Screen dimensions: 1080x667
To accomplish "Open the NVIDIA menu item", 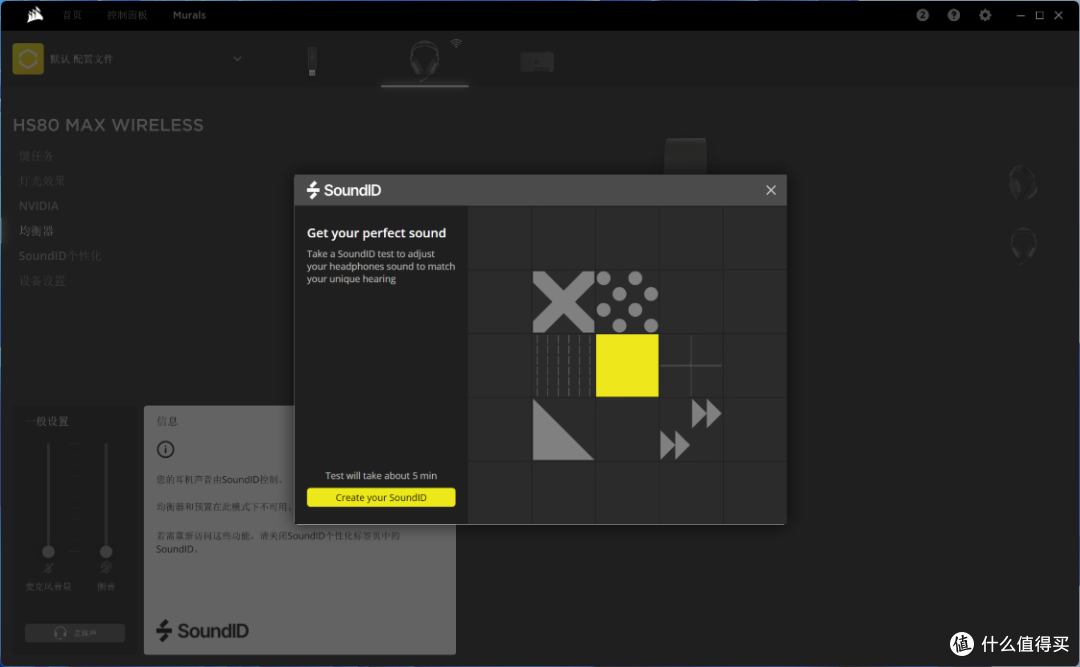I will point(39,206).
